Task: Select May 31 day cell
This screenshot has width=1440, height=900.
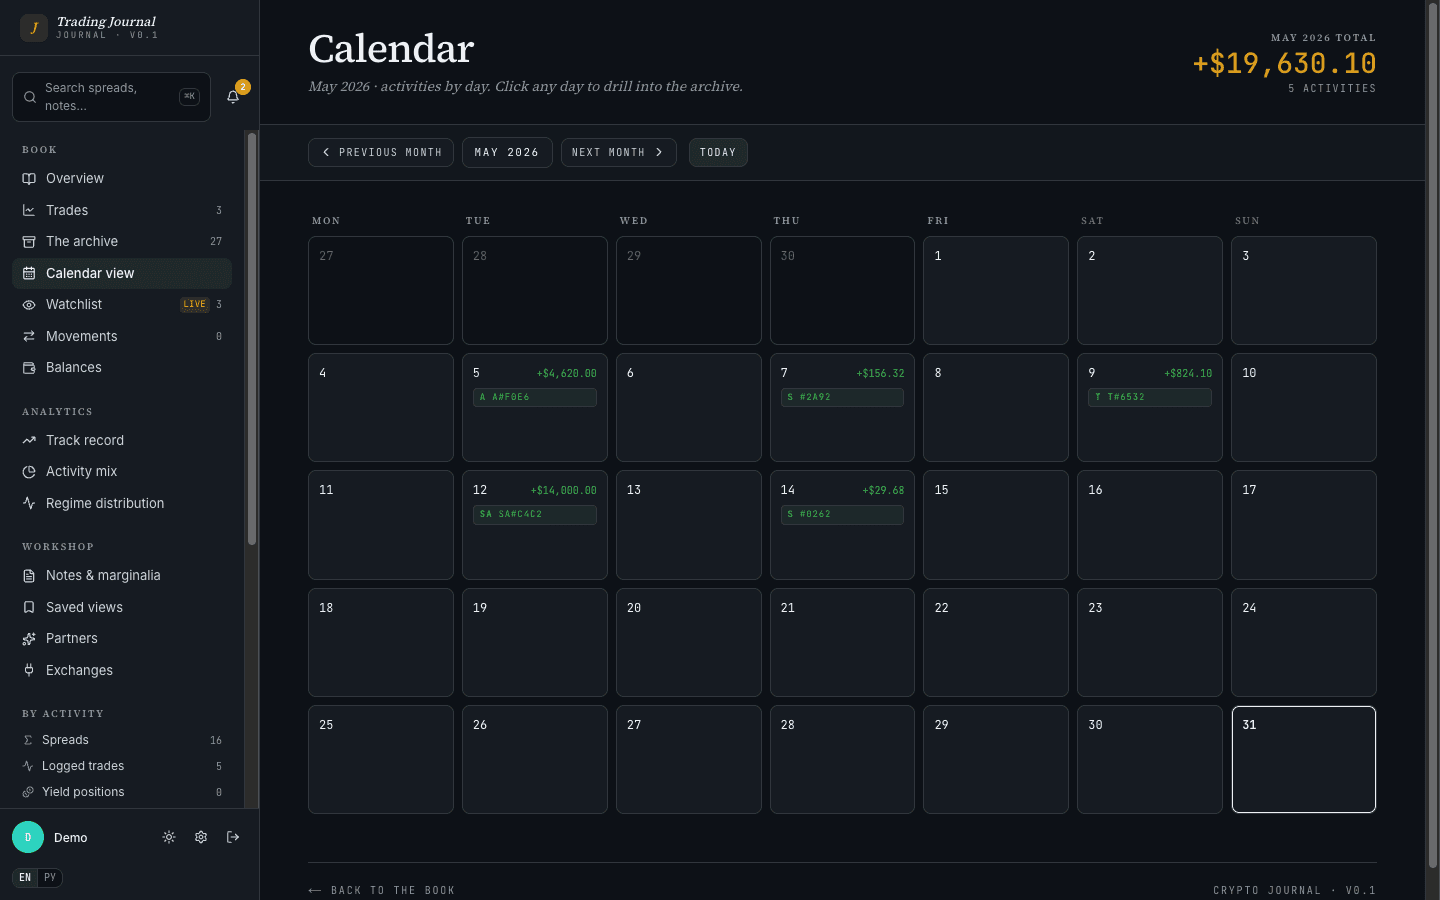Action: [1304, 760]
